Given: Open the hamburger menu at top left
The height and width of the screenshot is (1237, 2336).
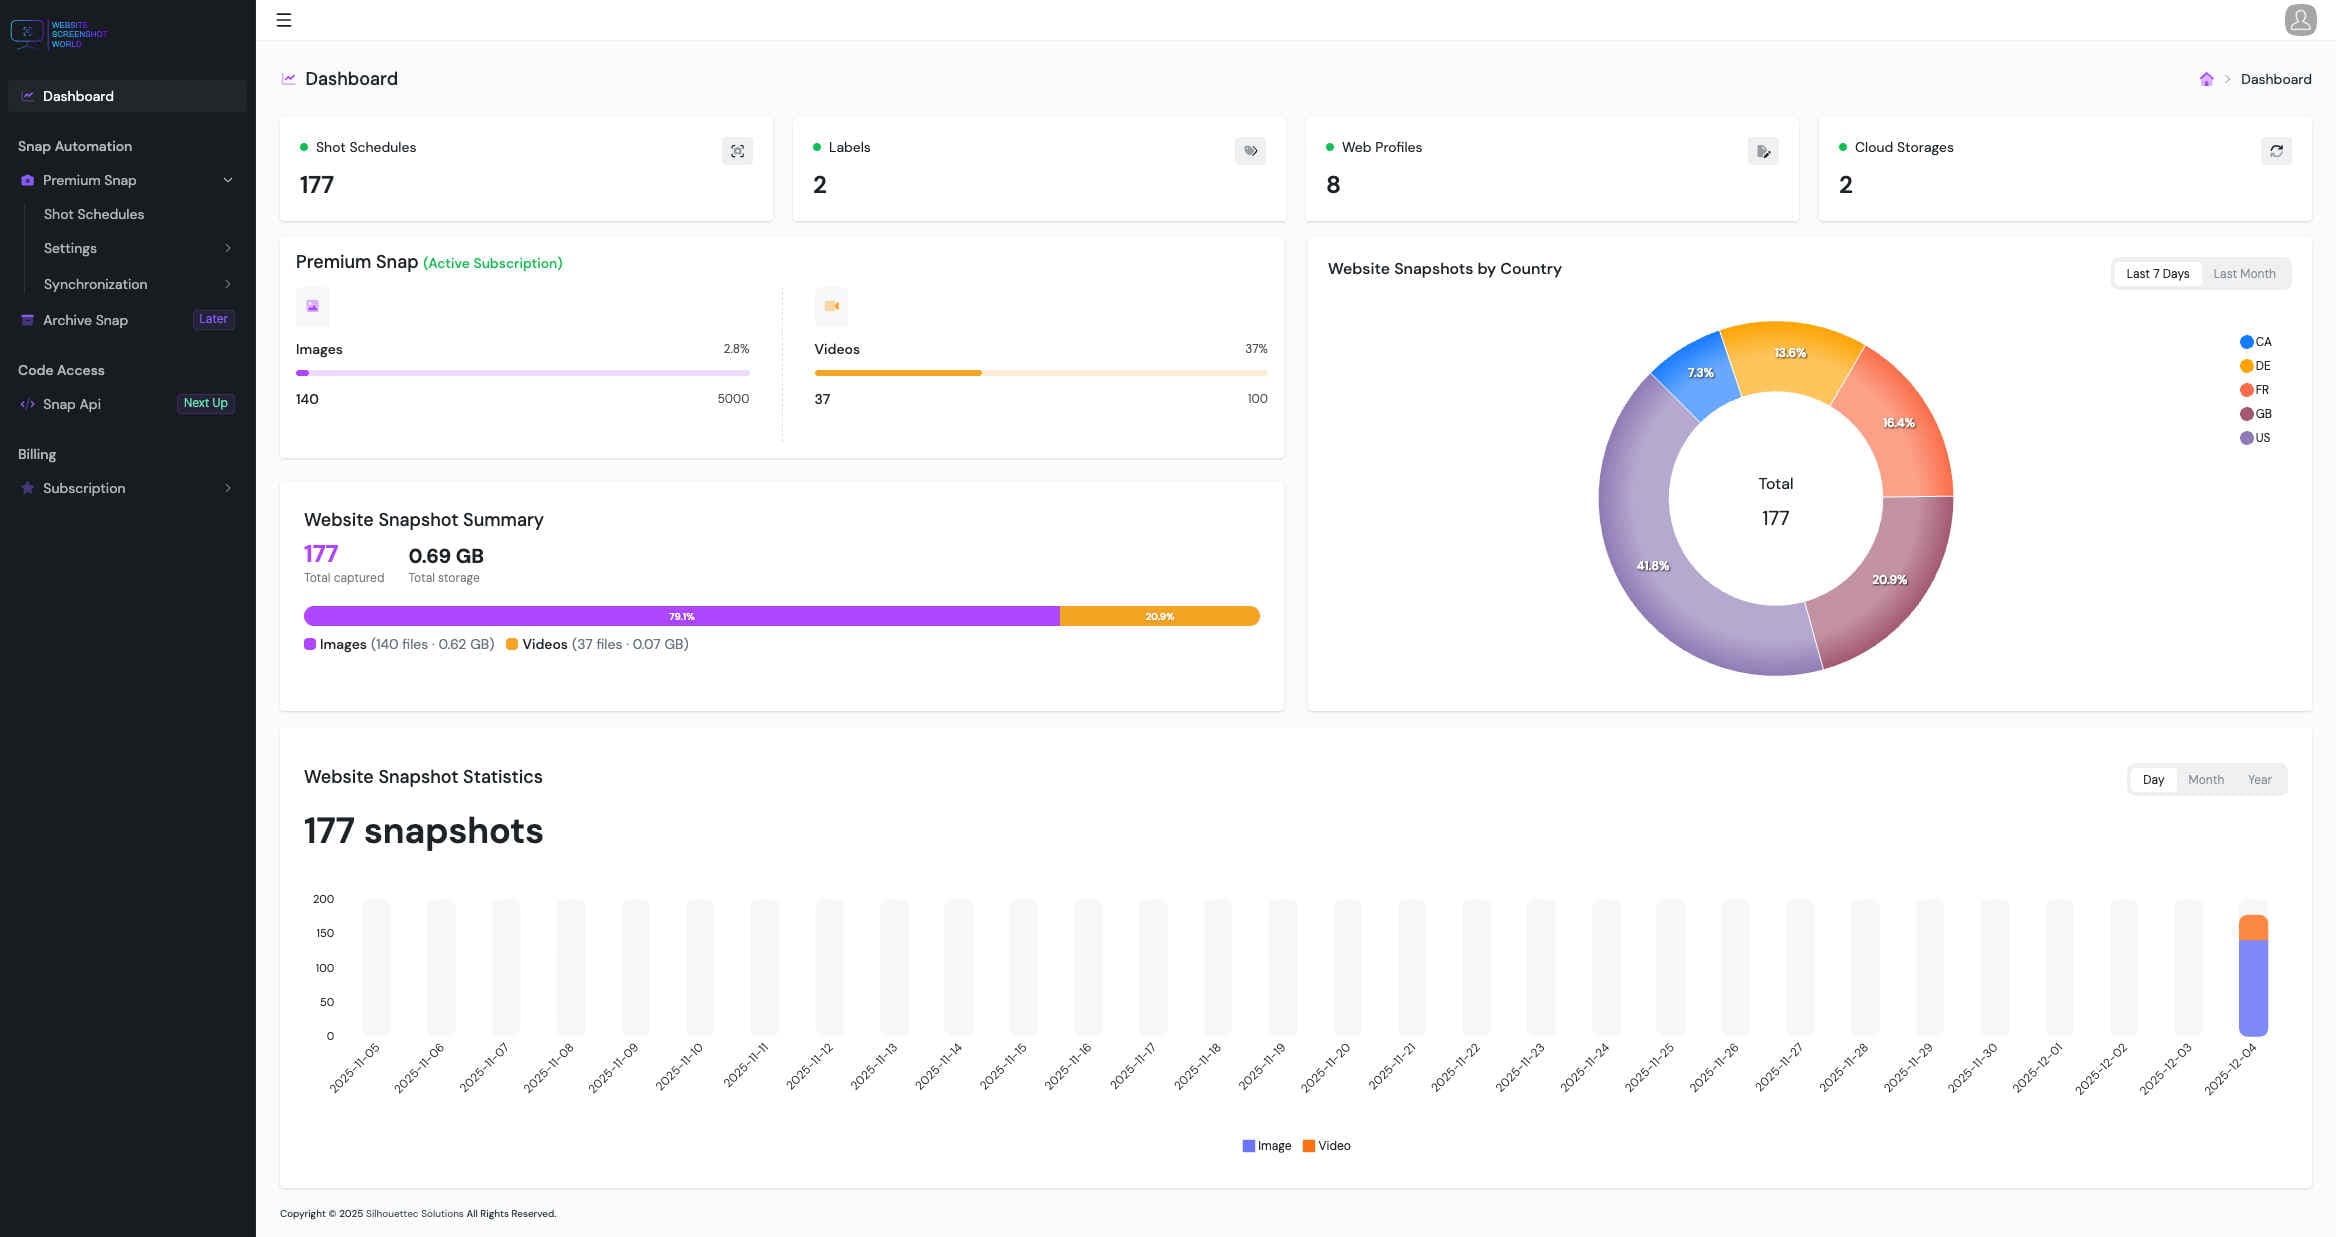Looking at the screenshot, I should (x=284, y=20).
